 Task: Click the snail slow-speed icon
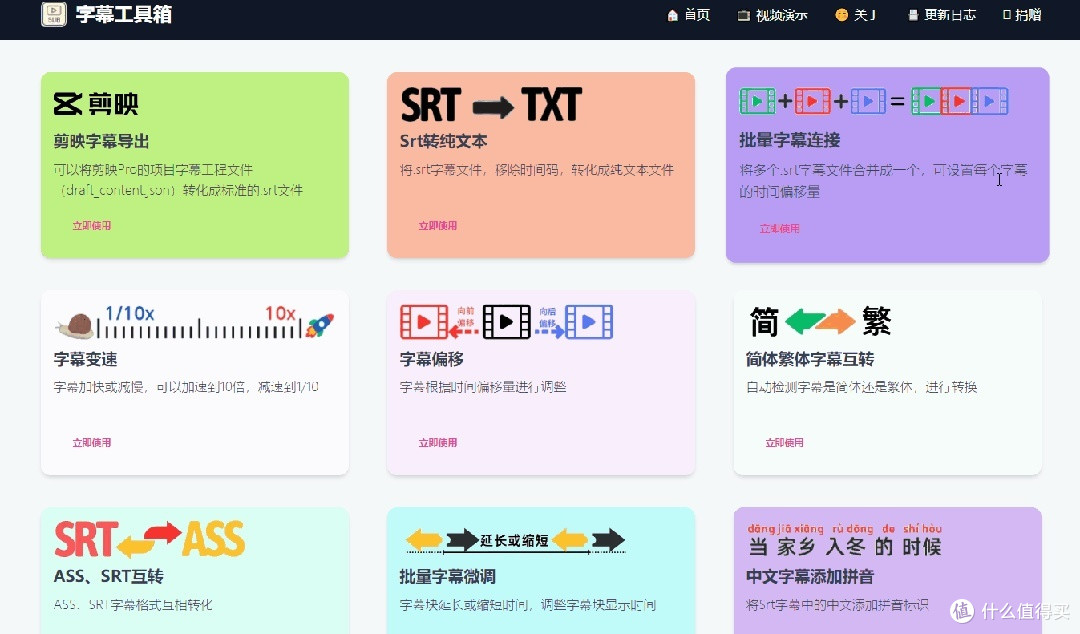76,326
